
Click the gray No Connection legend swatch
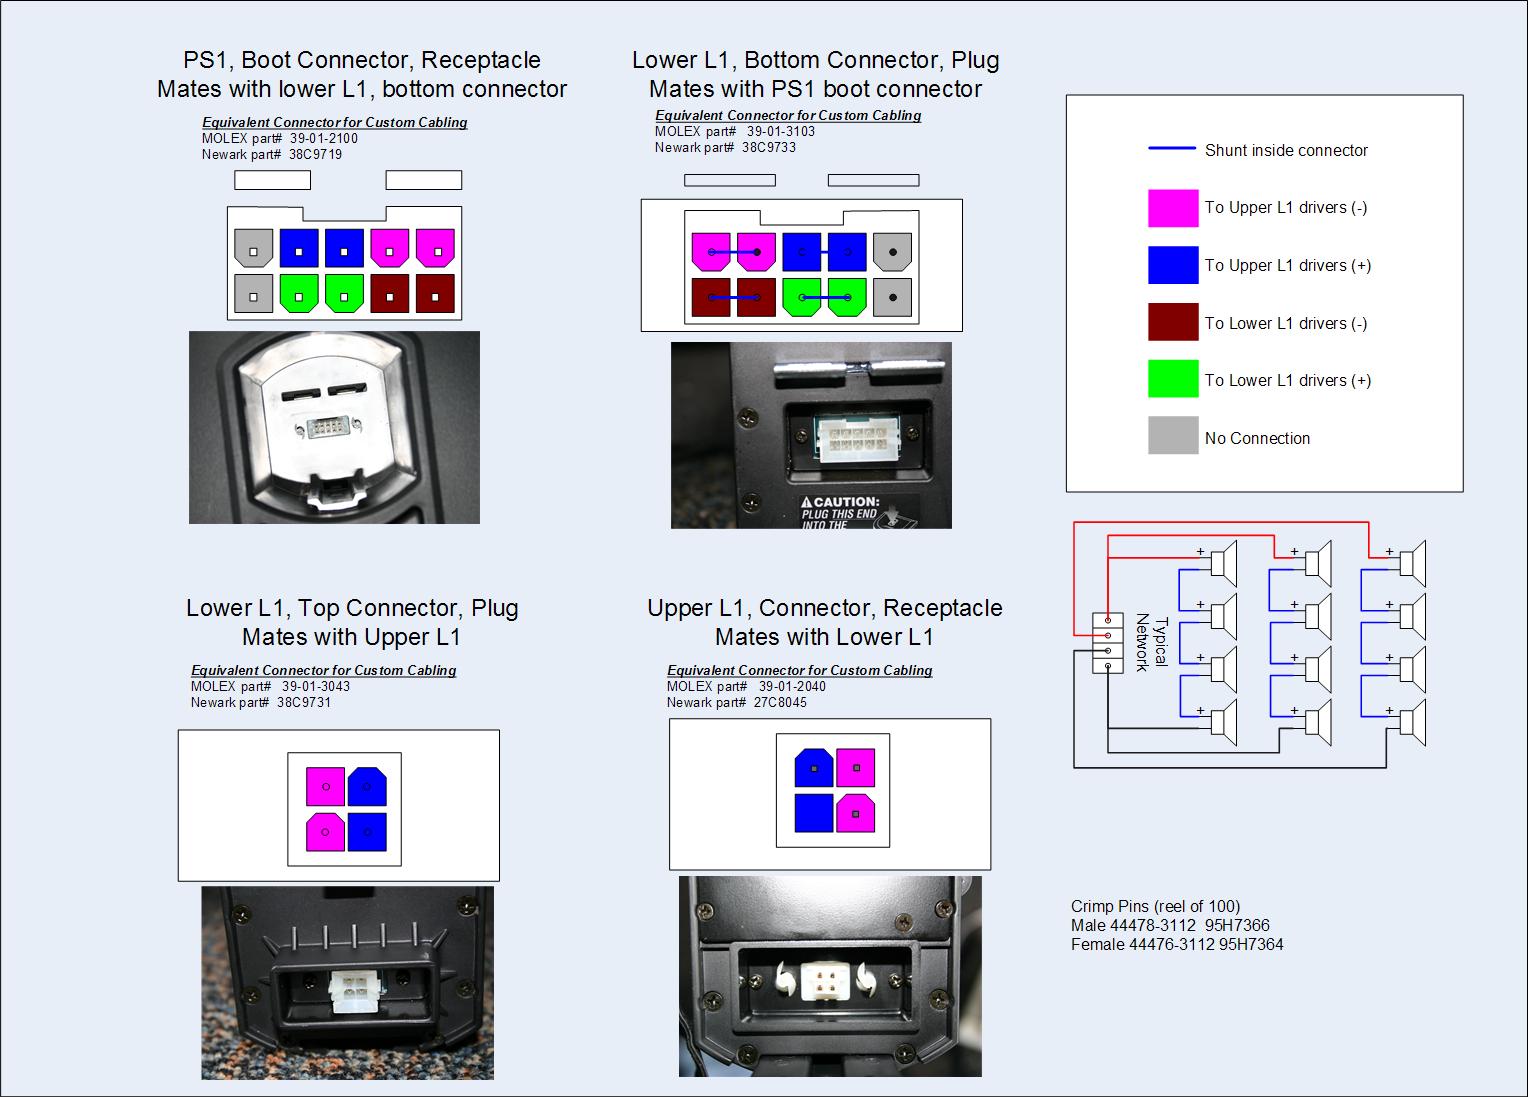click(1173, 437)
